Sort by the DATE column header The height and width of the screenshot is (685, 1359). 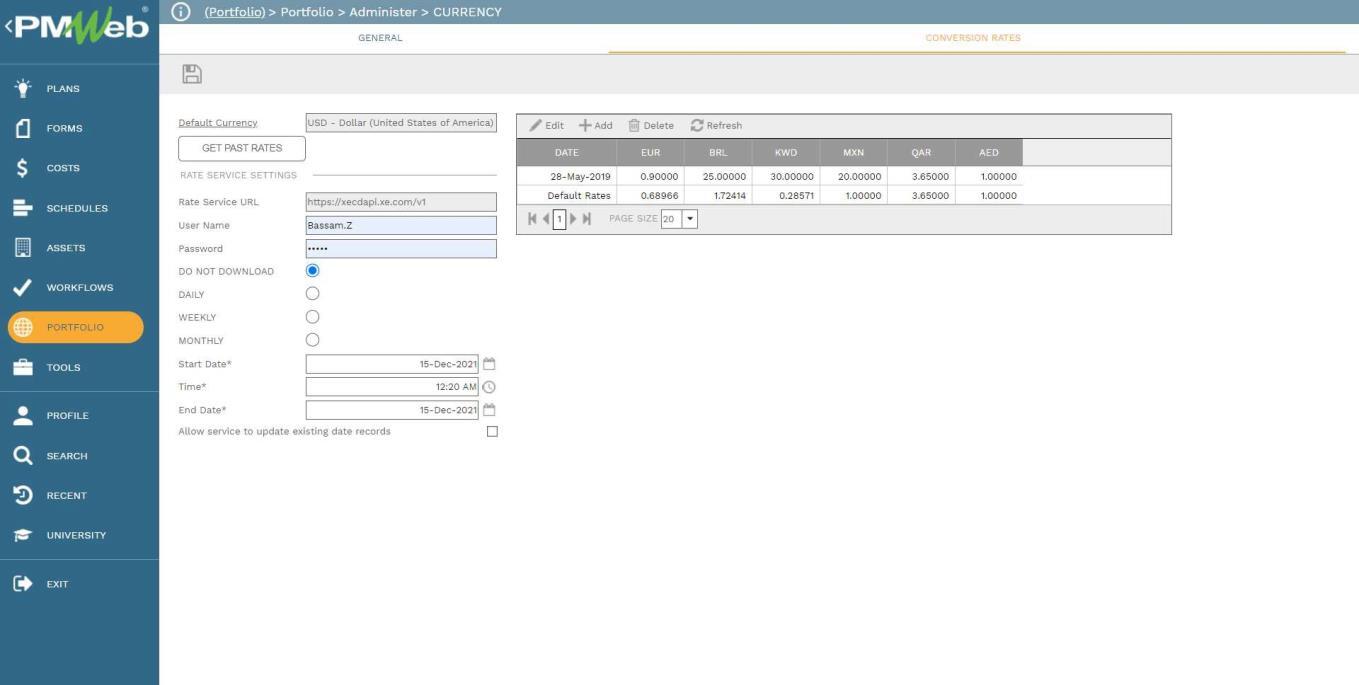[x=566, y=153]
